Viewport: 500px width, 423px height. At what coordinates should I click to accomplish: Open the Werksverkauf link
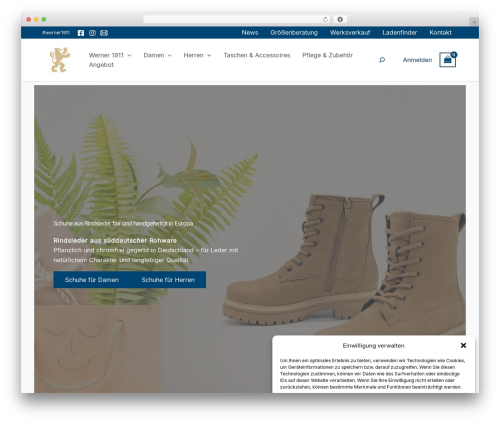click(350, 33)
